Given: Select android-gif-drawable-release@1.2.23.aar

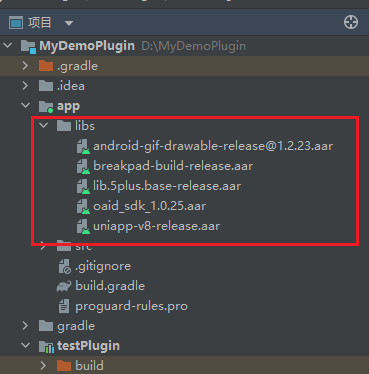Looking at the screenshot, I should (x=213, y=146).
